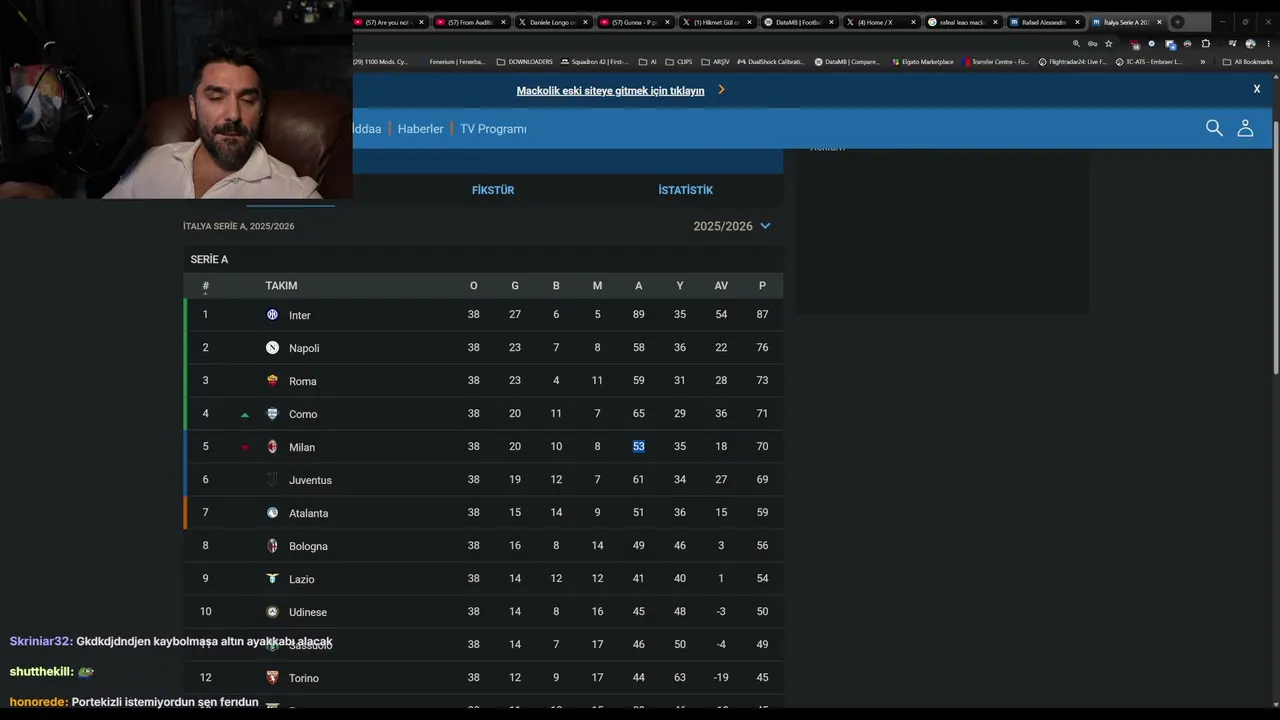Open the Haberler menu item

pyautogui.click(x=420, y=129)
